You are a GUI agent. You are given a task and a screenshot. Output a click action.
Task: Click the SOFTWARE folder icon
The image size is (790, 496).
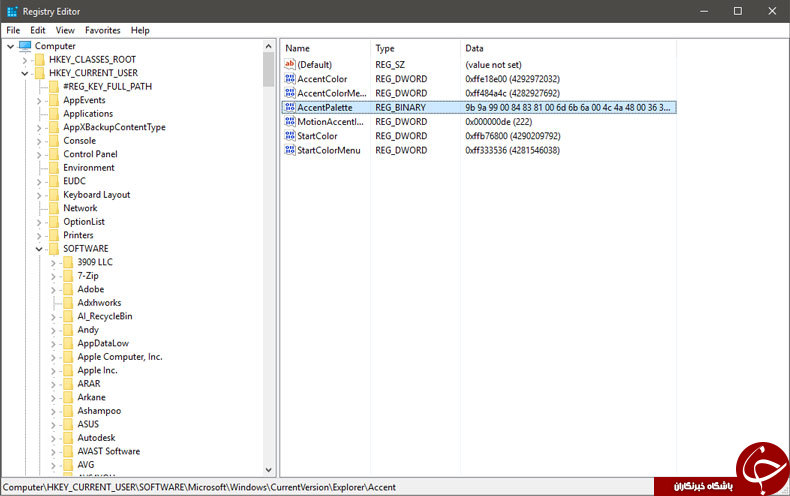pos(54,249)
